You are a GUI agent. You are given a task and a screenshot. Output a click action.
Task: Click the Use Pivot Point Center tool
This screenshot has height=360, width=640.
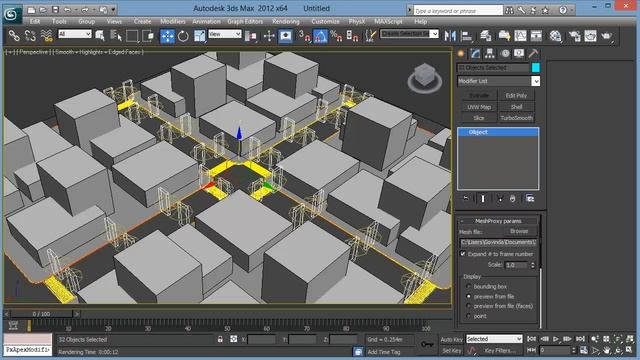pos(251,36)
